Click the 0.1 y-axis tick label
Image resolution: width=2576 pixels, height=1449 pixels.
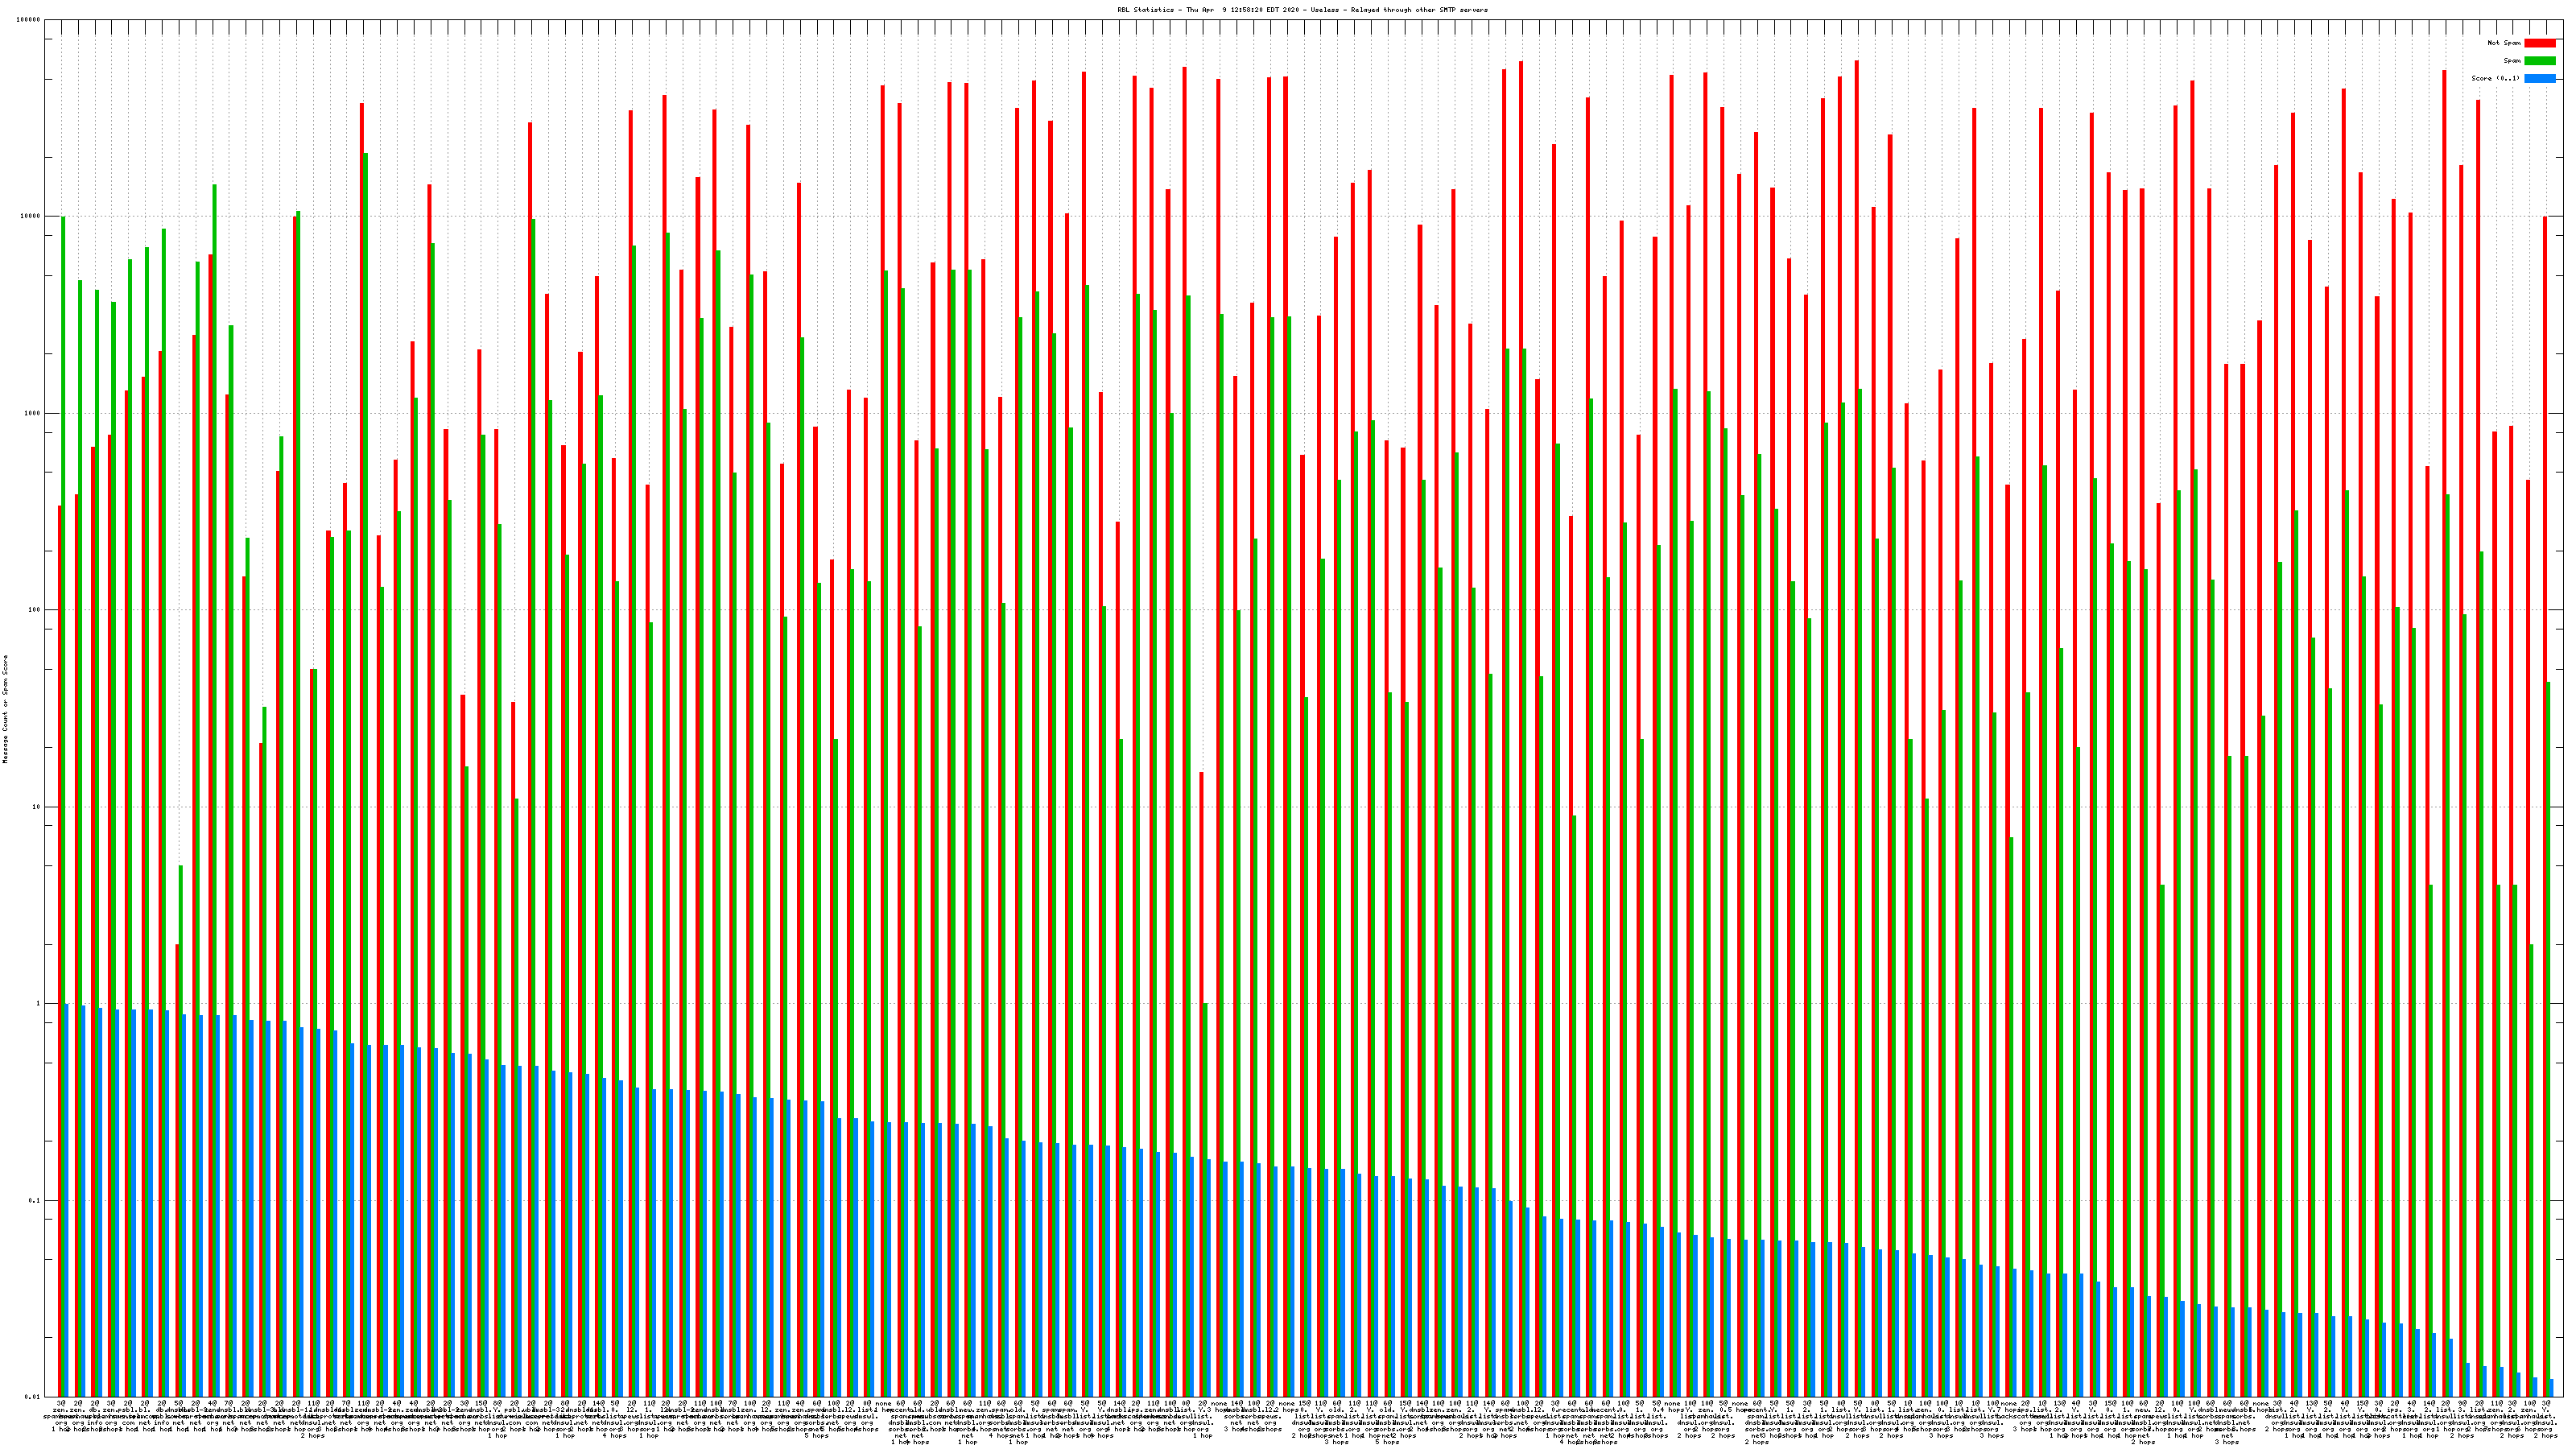coord(35,1201)
